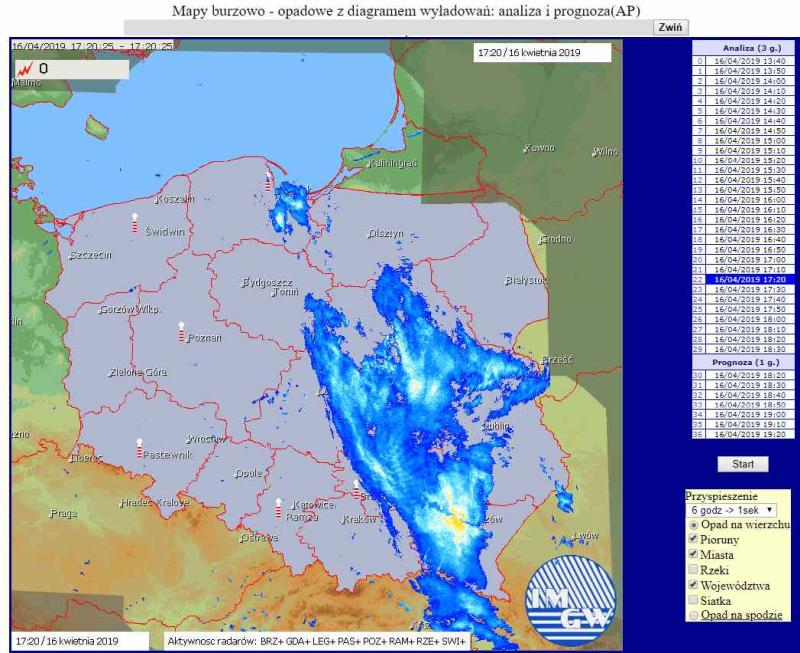This screenshot has height=653, width=800.
Task: Click the radar station icon above Pastewnik
Action: (139, 447)
